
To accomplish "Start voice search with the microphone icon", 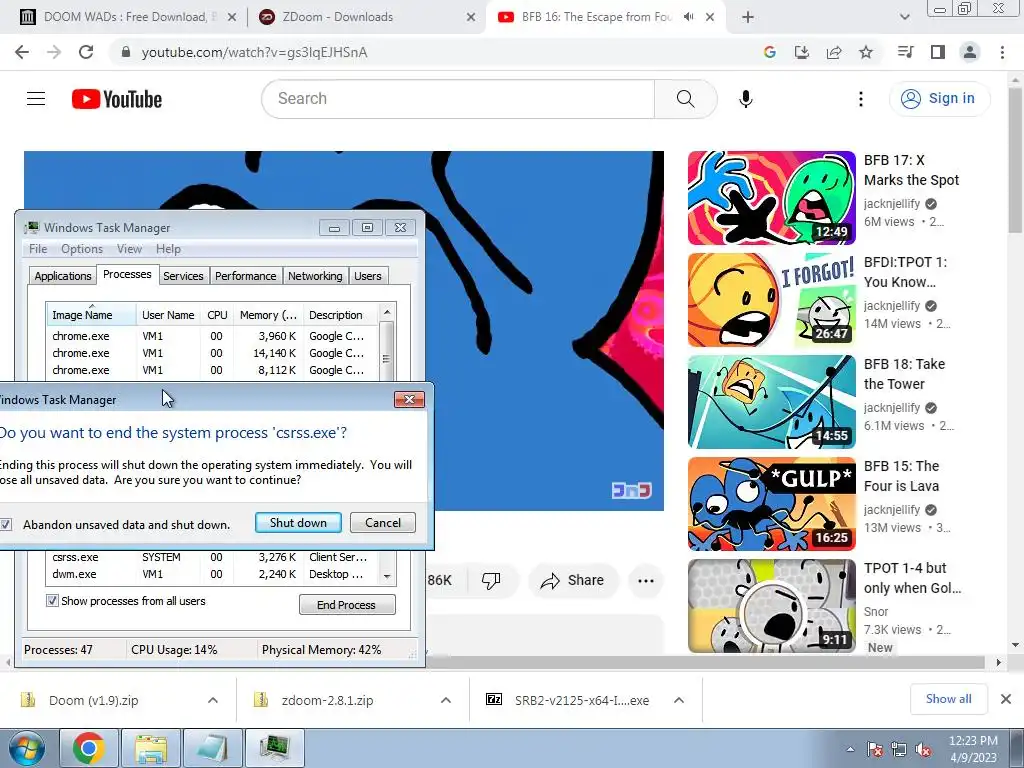I will tap(745, 99).
